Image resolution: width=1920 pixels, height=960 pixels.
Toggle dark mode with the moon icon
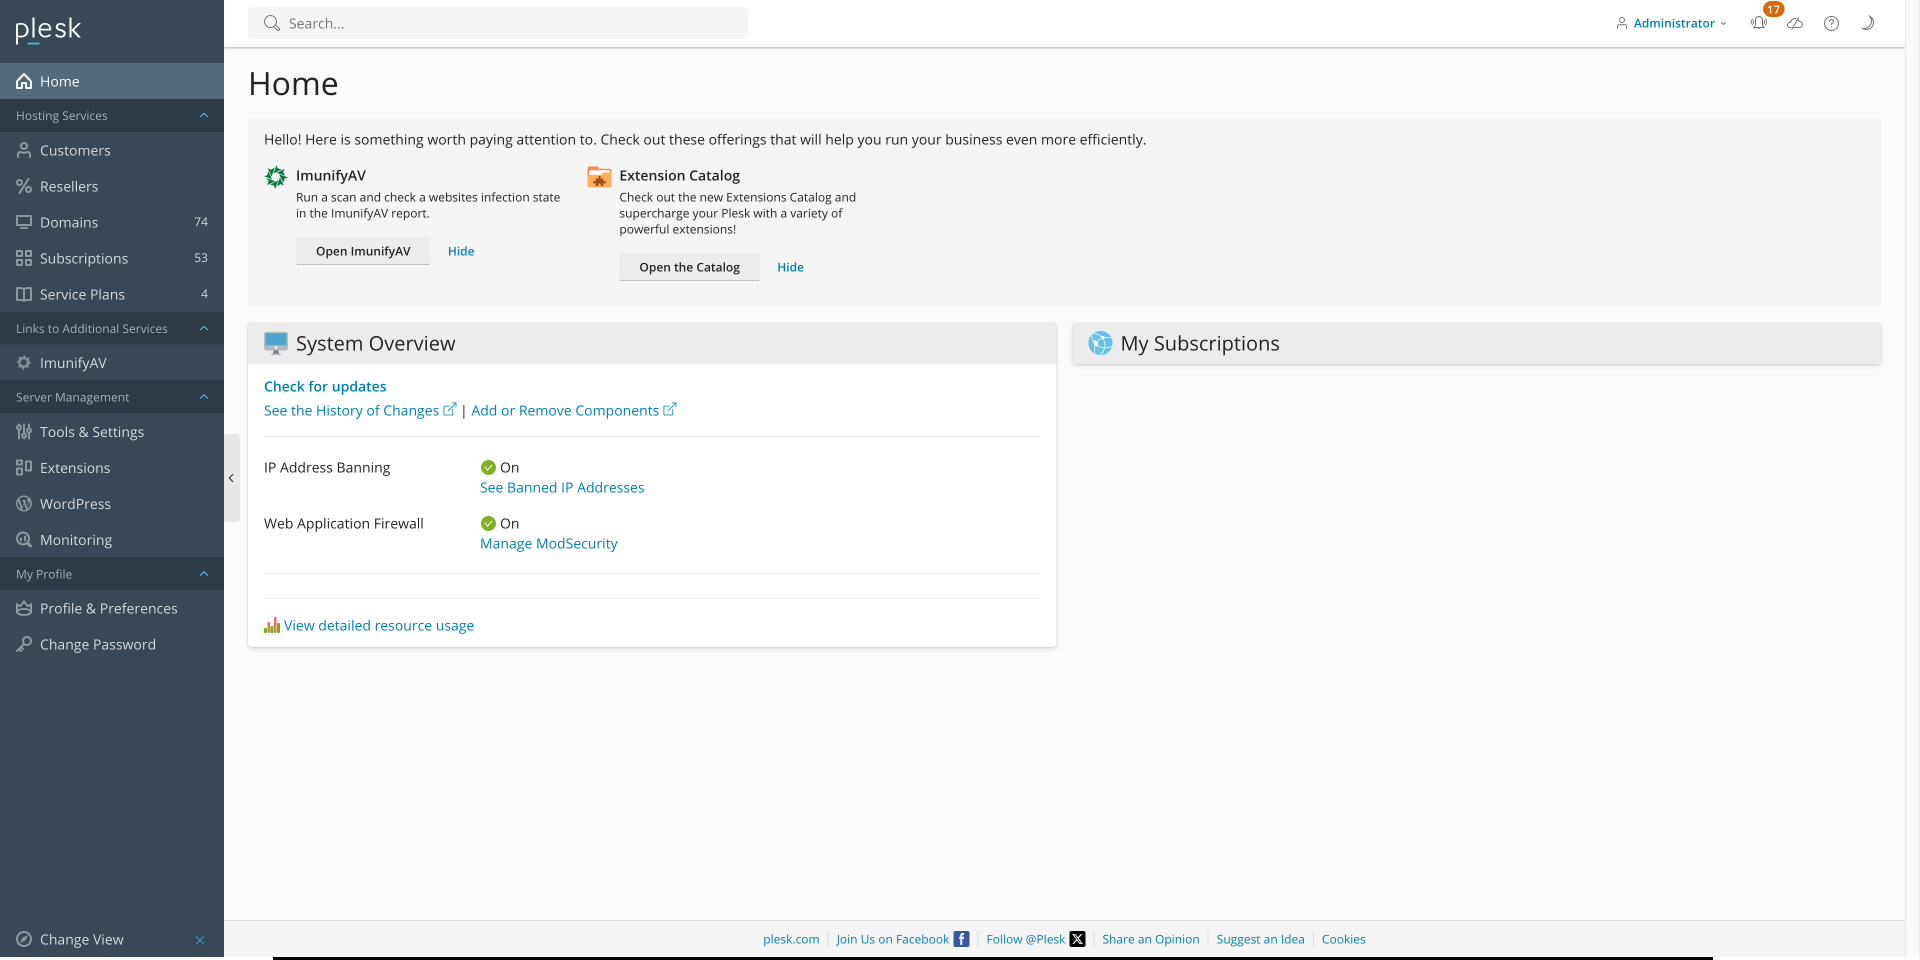1867,23
